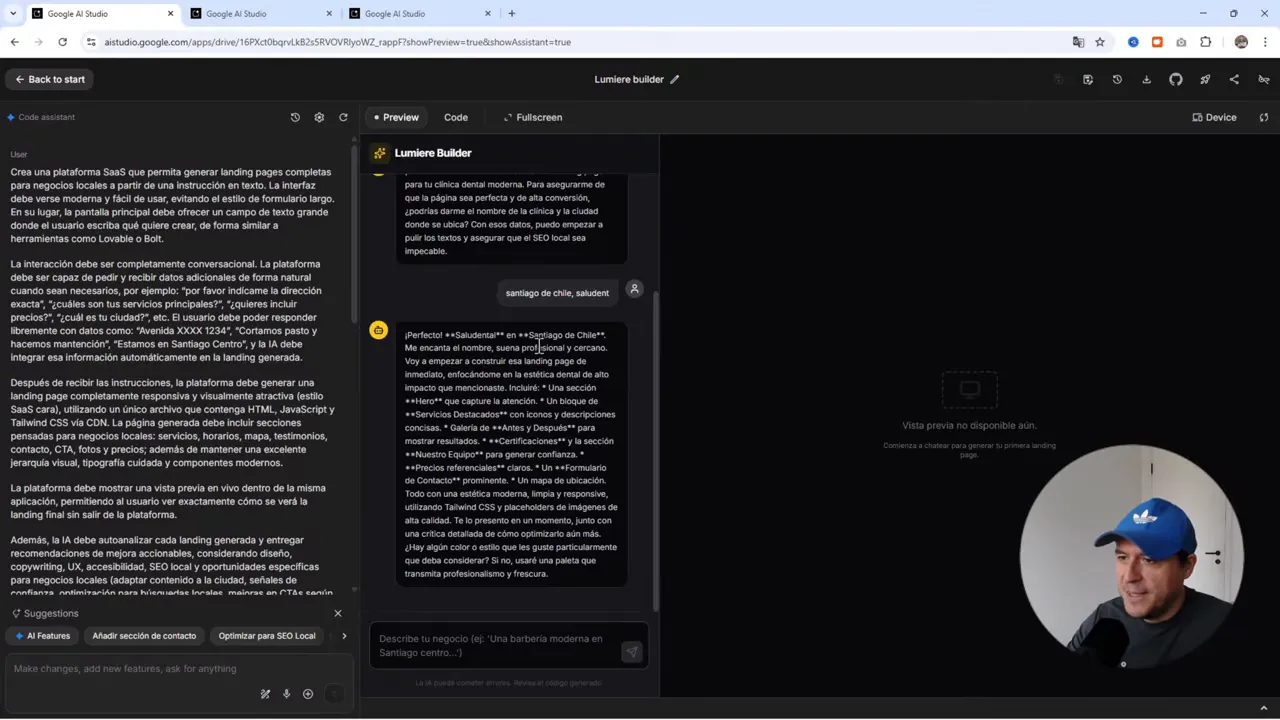
Task: Expand more suggestions with the chevron arrow
Action: 344,635
